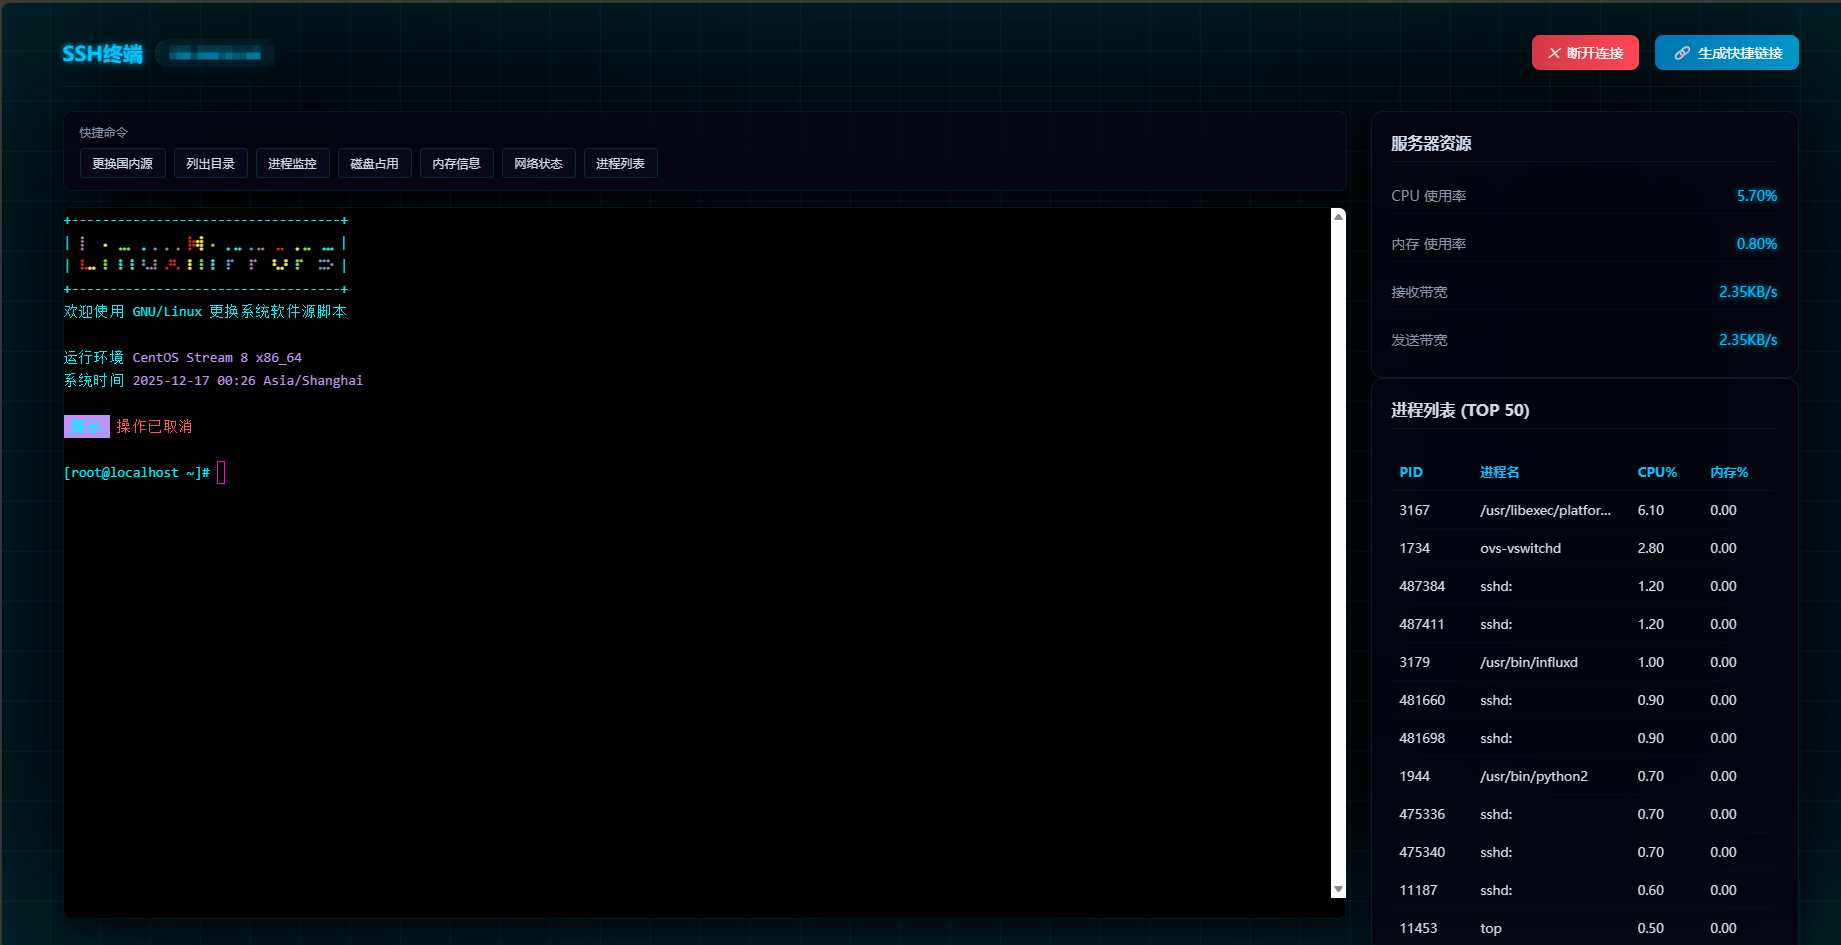The image size is (1841, 945).
Task: Click the 进程列表 (TOP 50) heading
Action: tap(1460, 410)
